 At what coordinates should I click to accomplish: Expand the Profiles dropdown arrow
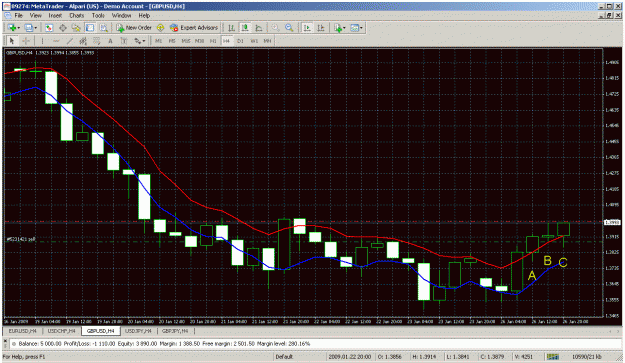coord(35,27)
